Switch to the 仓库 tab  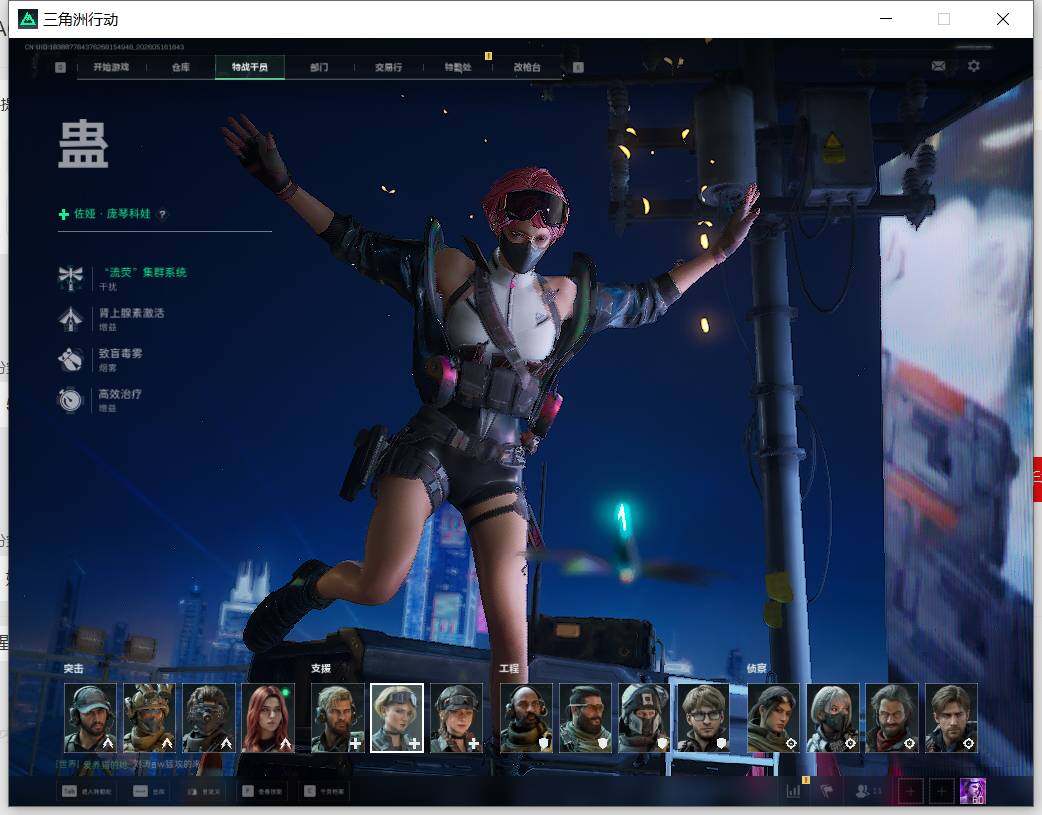pyautogui.click(x=181, y=67)
